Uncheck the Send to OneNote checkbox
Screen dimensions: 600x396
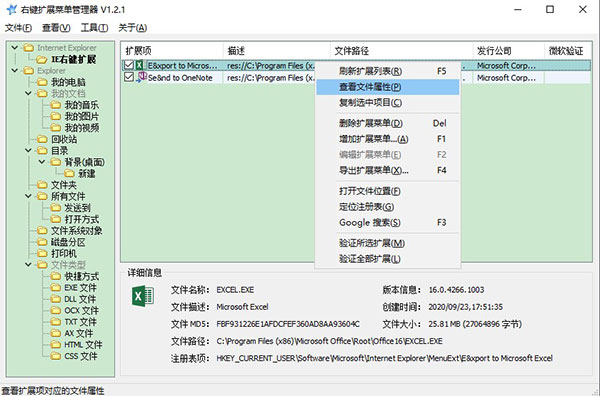[129, 77]
